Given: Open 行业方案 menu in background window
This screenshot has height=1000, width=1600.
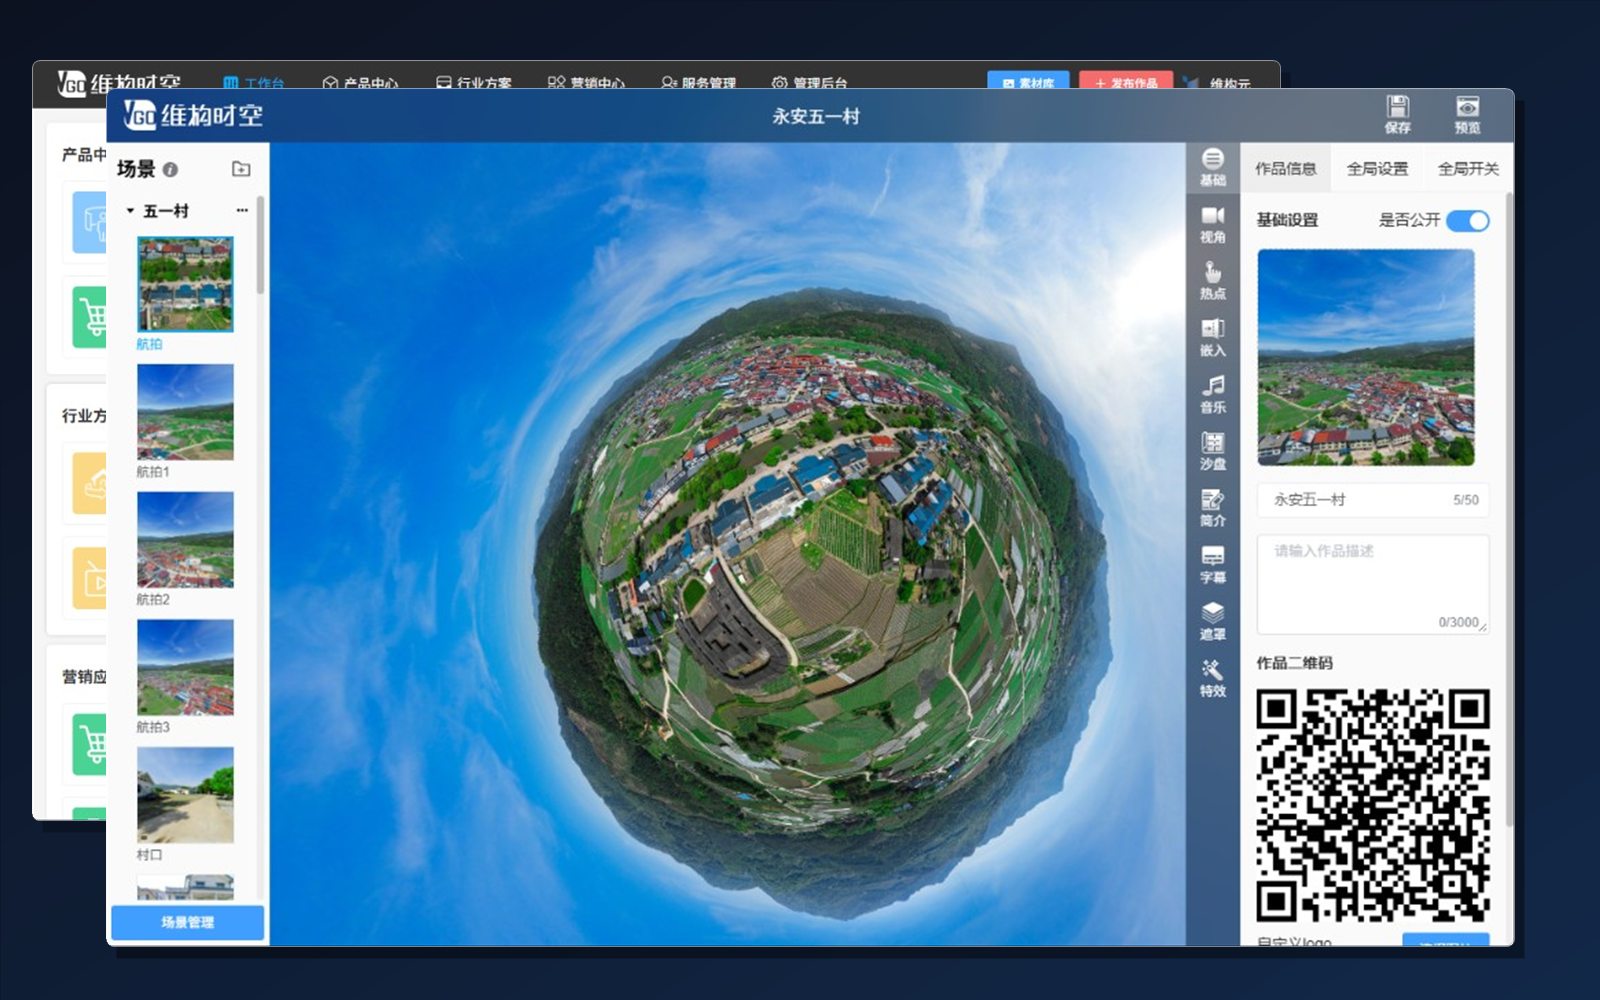Looking at the screenshot, I should (474, 83).
